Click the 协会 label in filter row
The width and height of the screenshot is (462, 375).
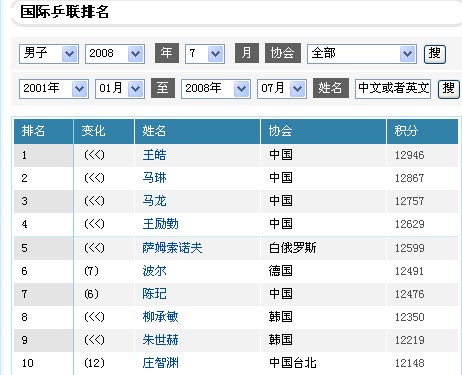pos(283,53)
